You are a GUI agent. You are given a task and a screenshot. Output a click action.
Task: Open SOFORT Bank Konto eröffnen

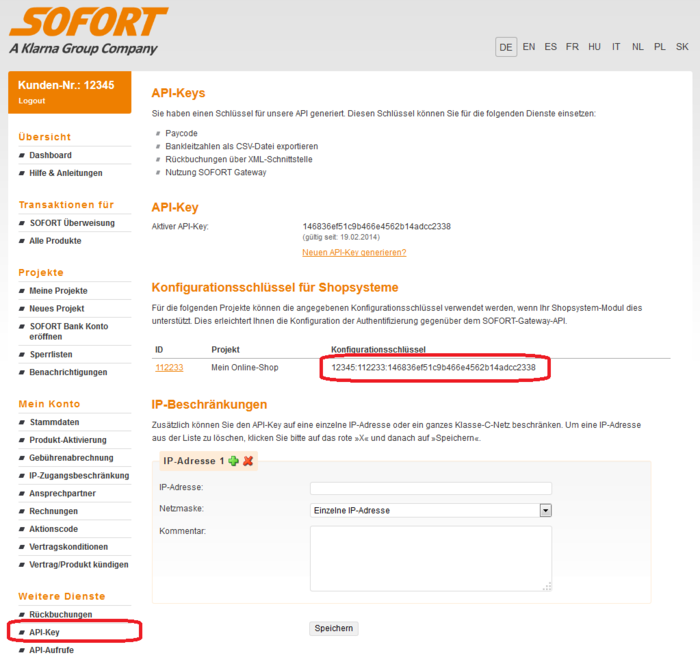click(x=69, y=331)
